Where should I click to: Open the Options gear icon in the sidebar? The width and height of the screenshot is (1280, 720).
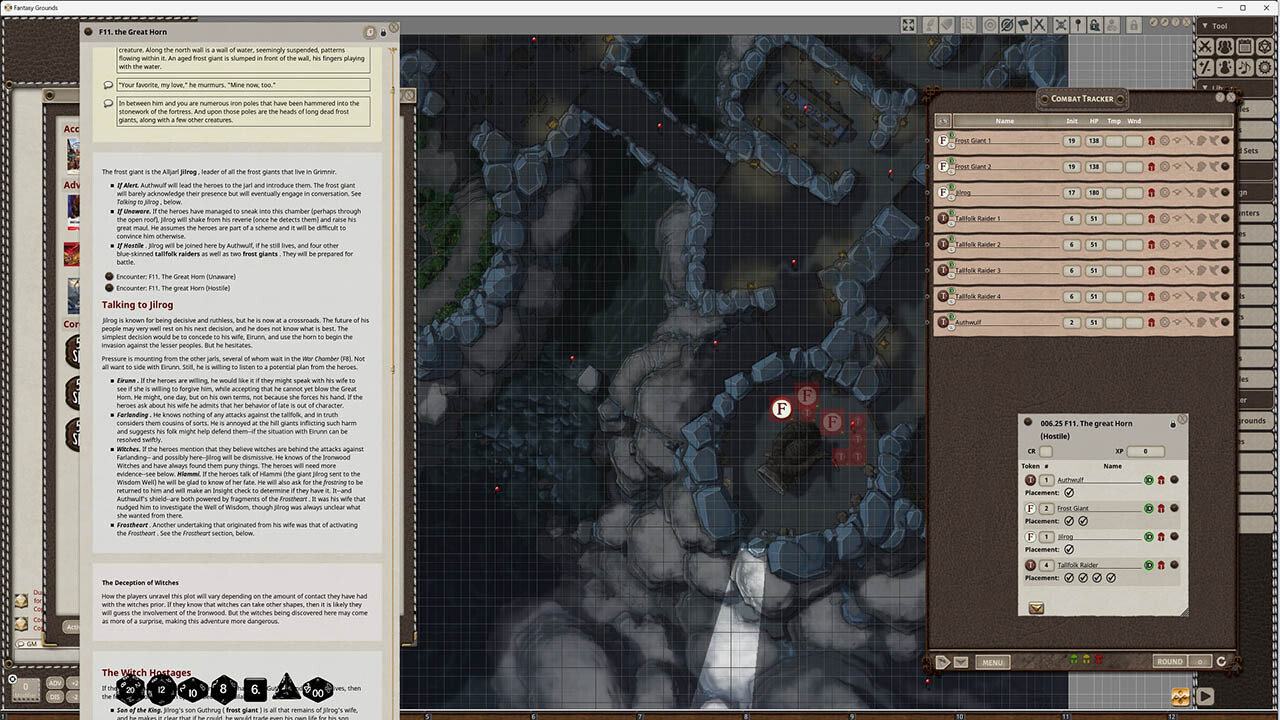[1265, 66]
